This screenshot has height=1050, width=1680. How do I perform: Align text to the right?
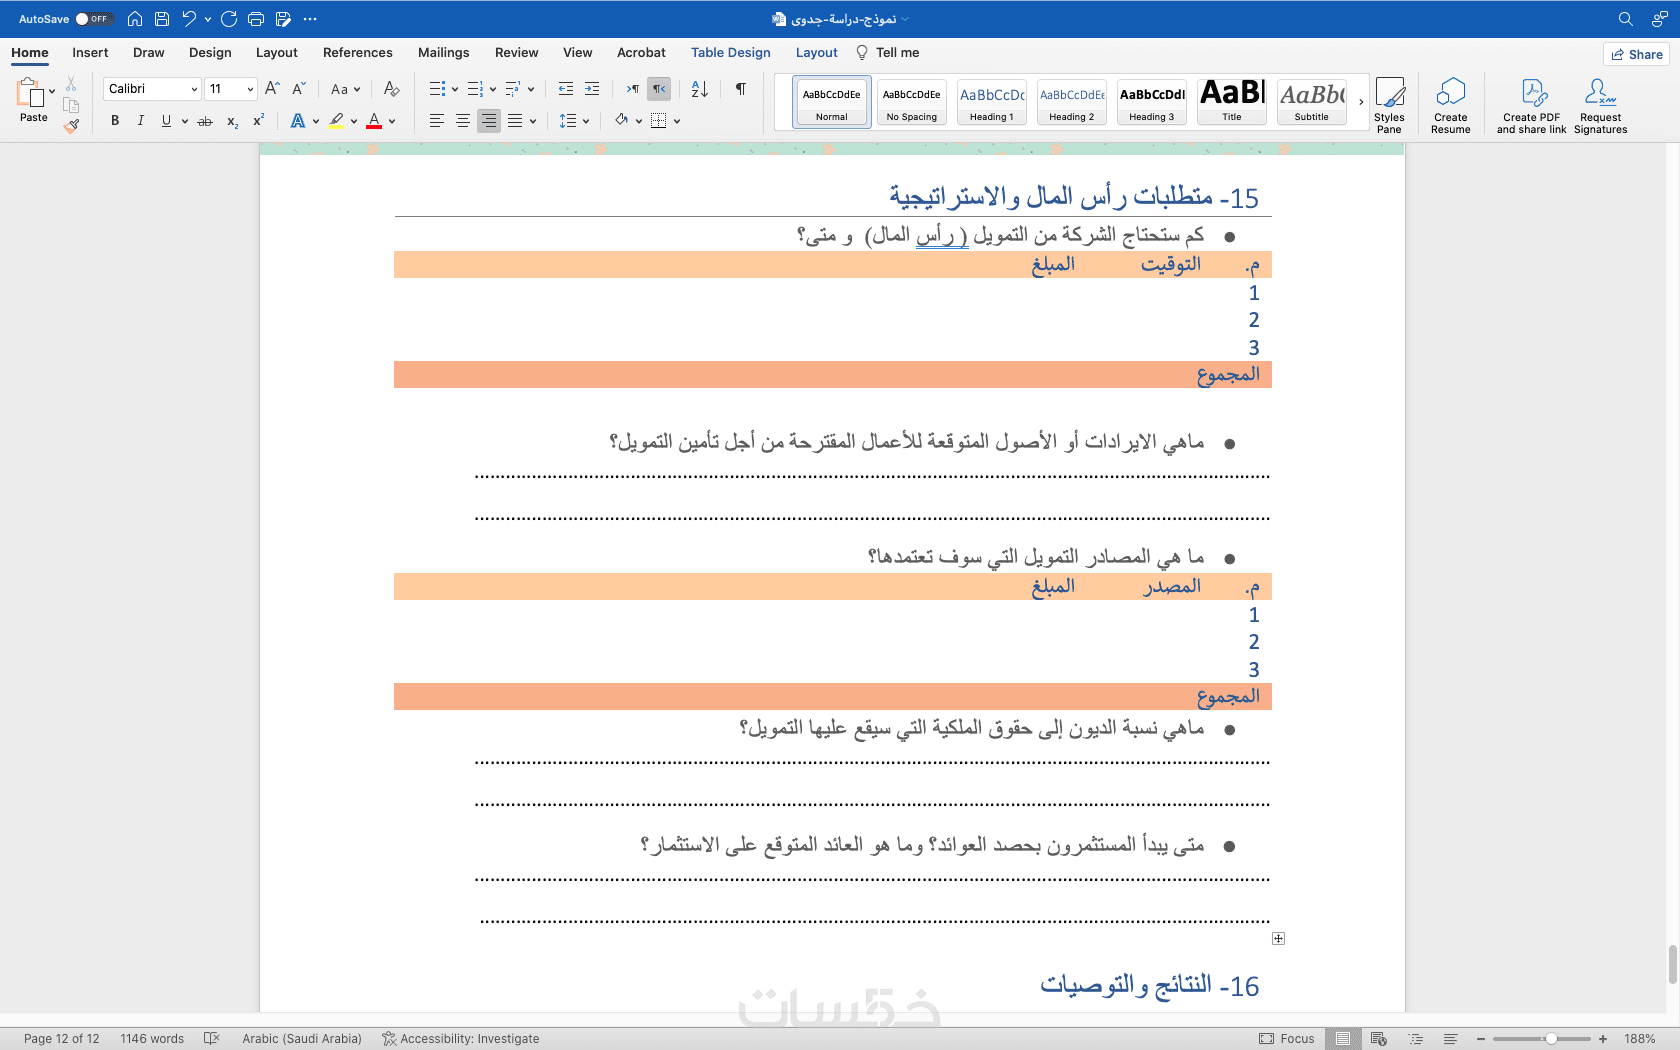[489, 121]
